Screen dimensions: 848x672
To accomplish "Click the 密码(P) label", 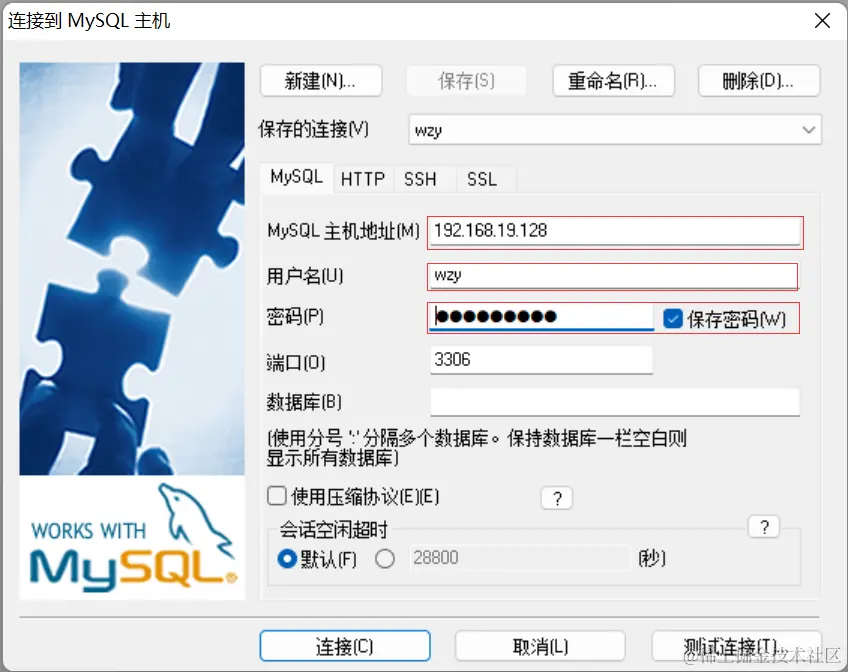I will pyautogui.click(x=295, y=316).
